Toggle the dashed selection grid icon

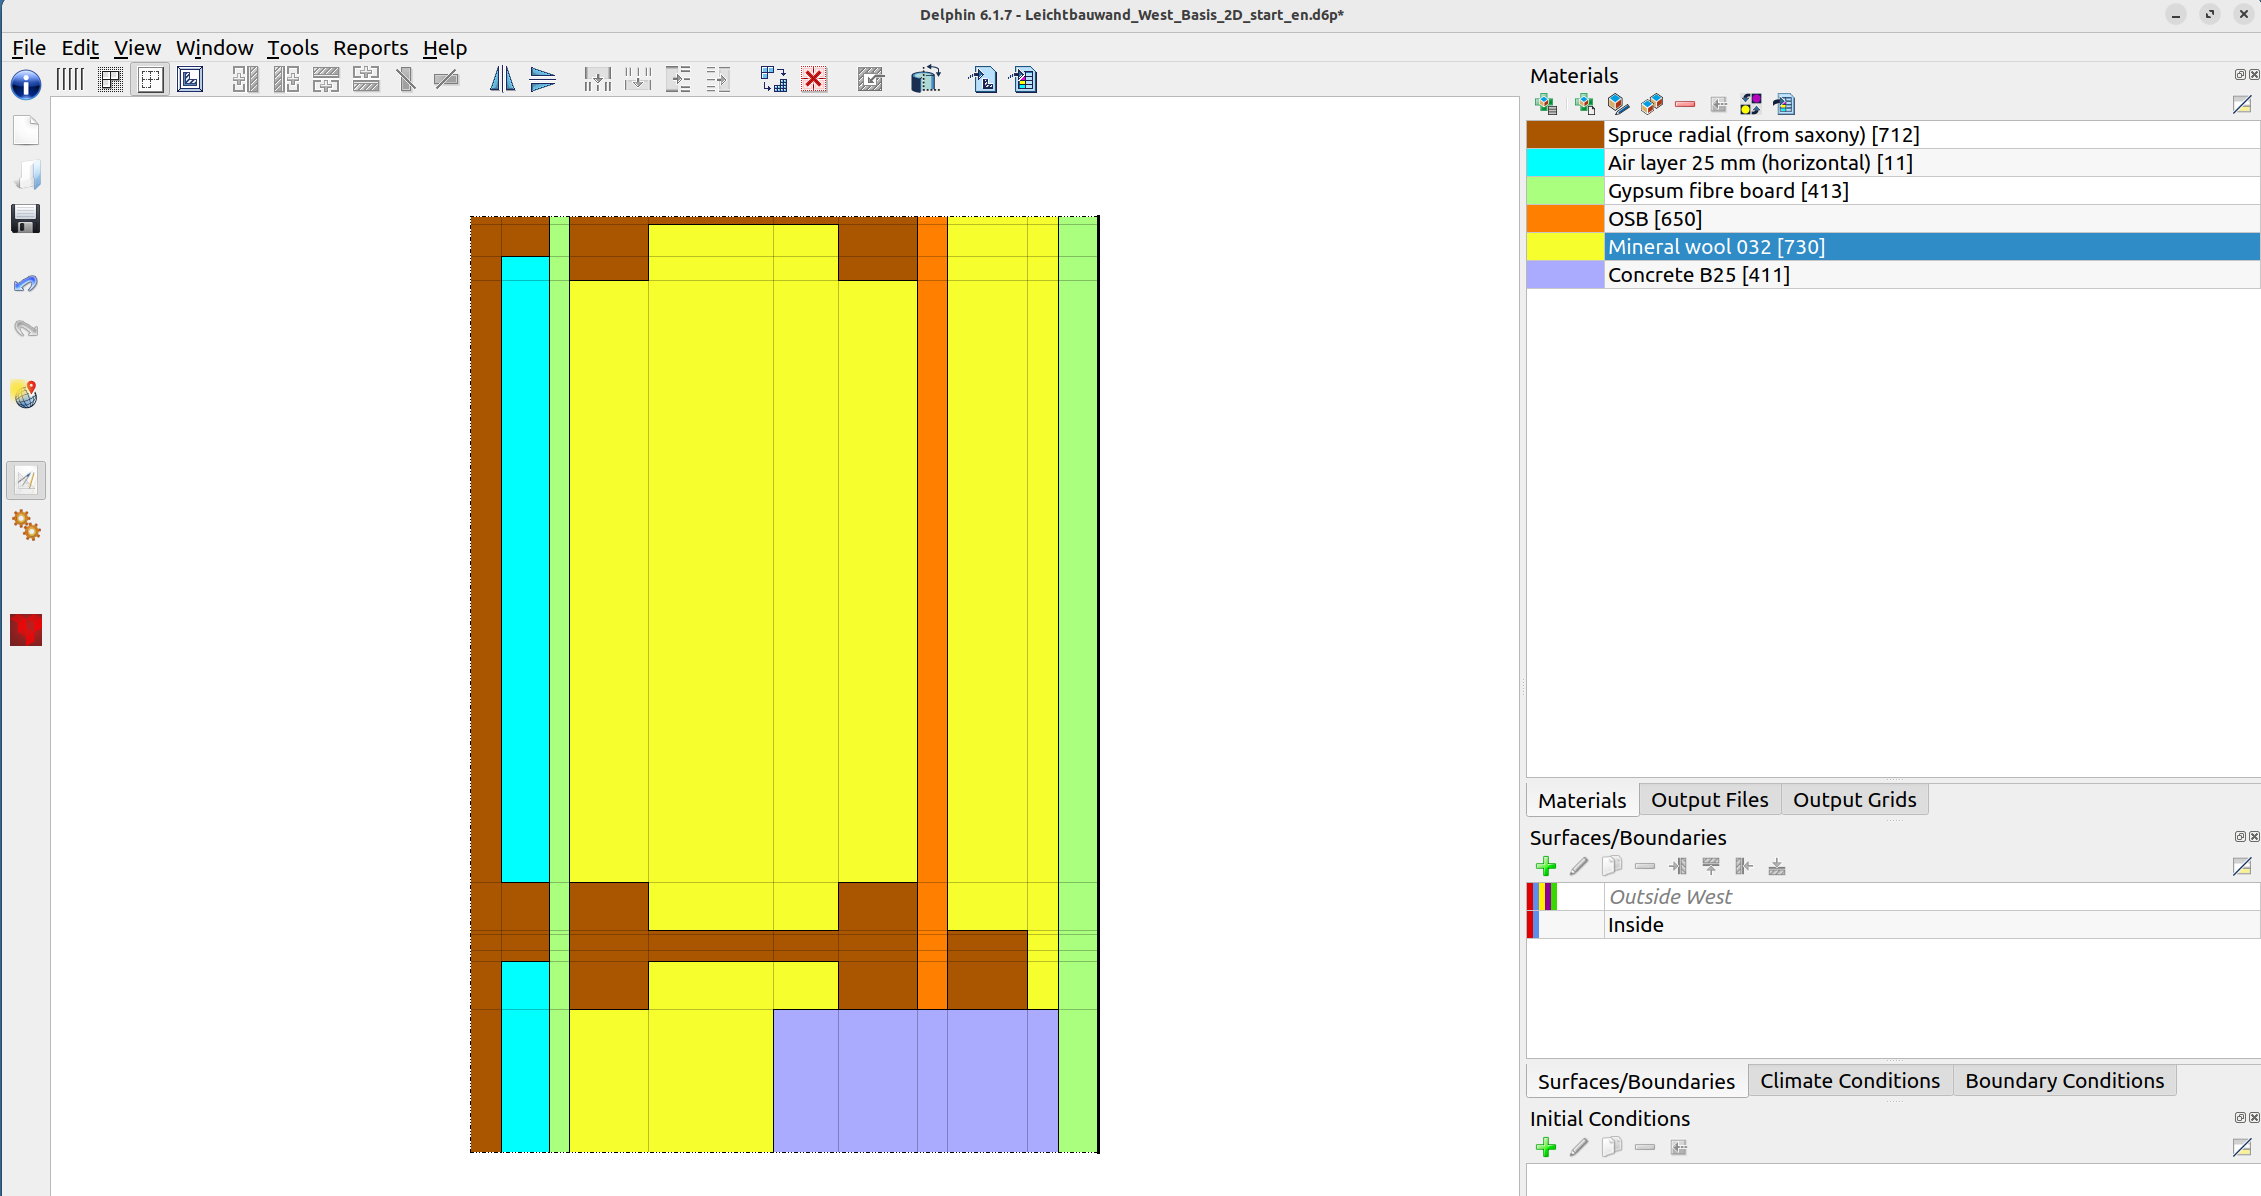(x=150, y=79)
